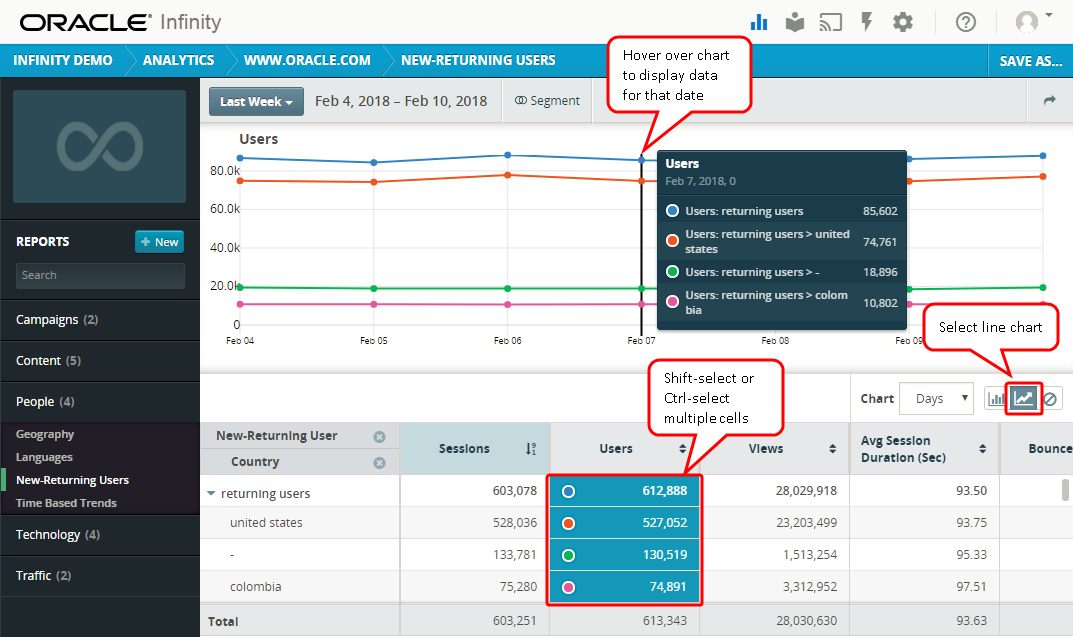
Task: Click the 93.75 session duration cell
Action: (924, 523)
